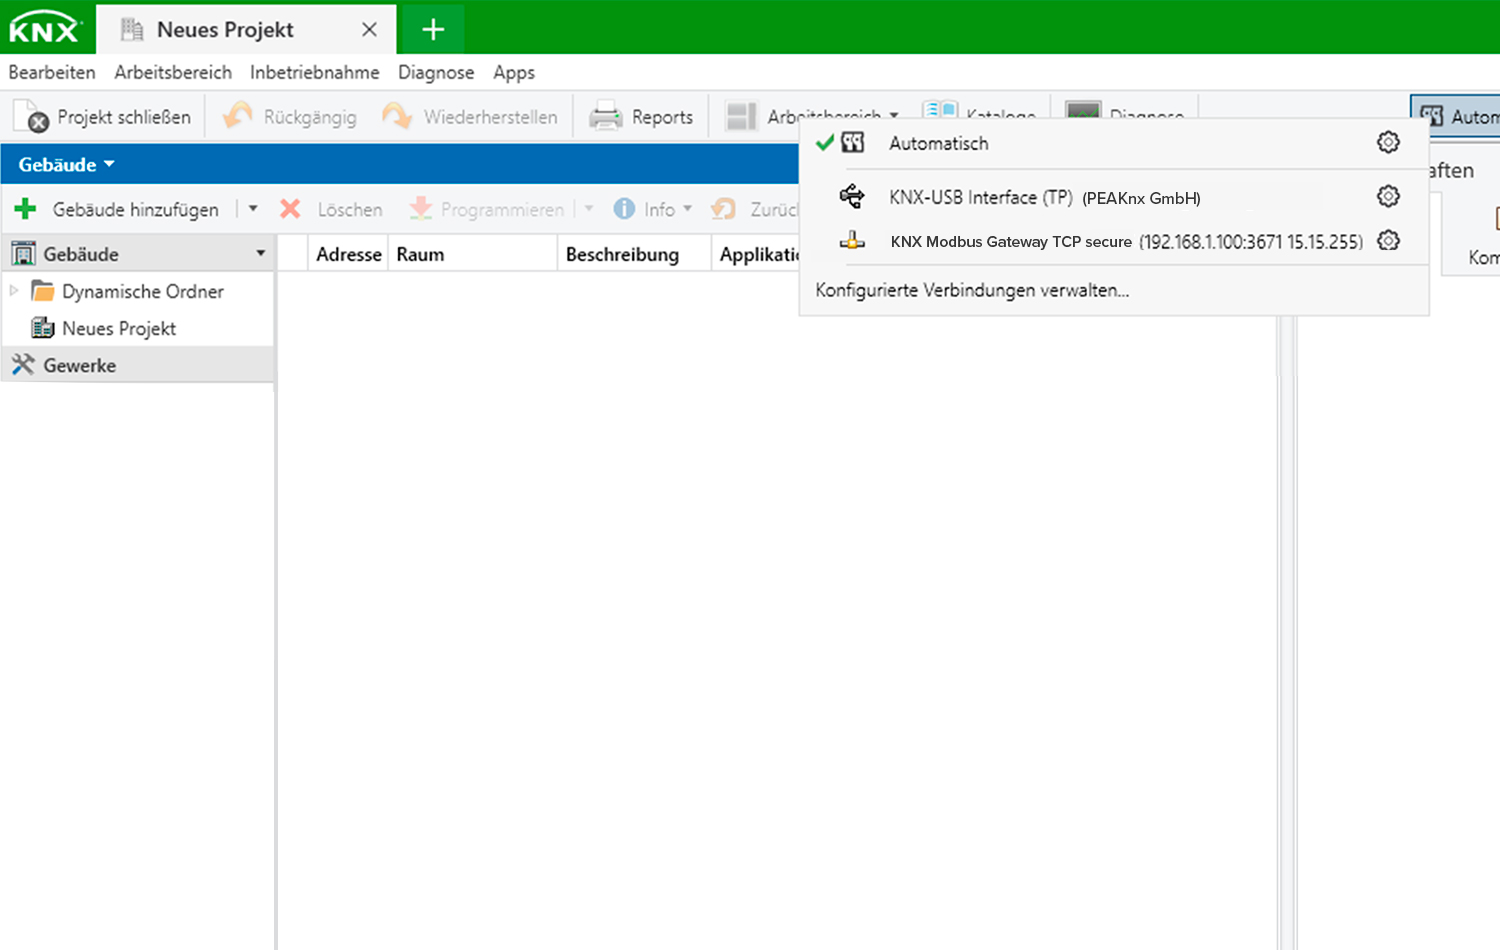
Task: Select Neues Projekt in the tree
Action: [x=104, y=328]
